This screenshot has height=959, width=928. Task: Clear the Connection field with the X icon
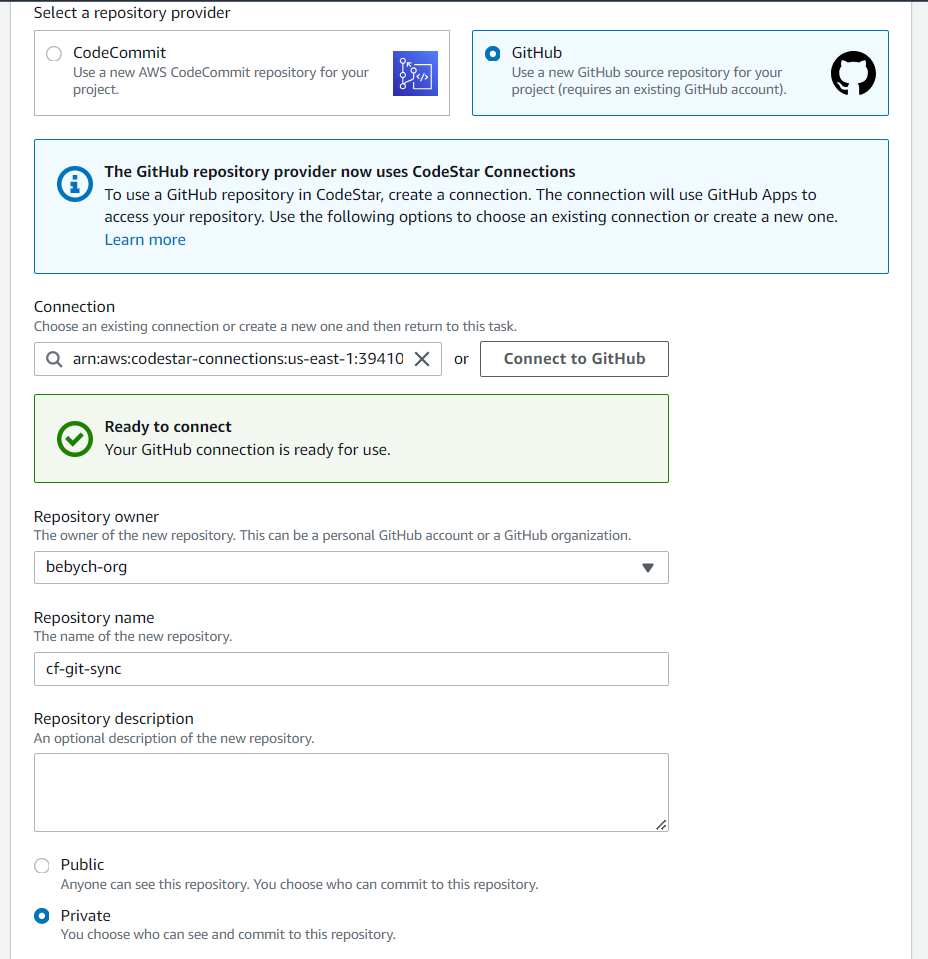click(x=422, y=359)
